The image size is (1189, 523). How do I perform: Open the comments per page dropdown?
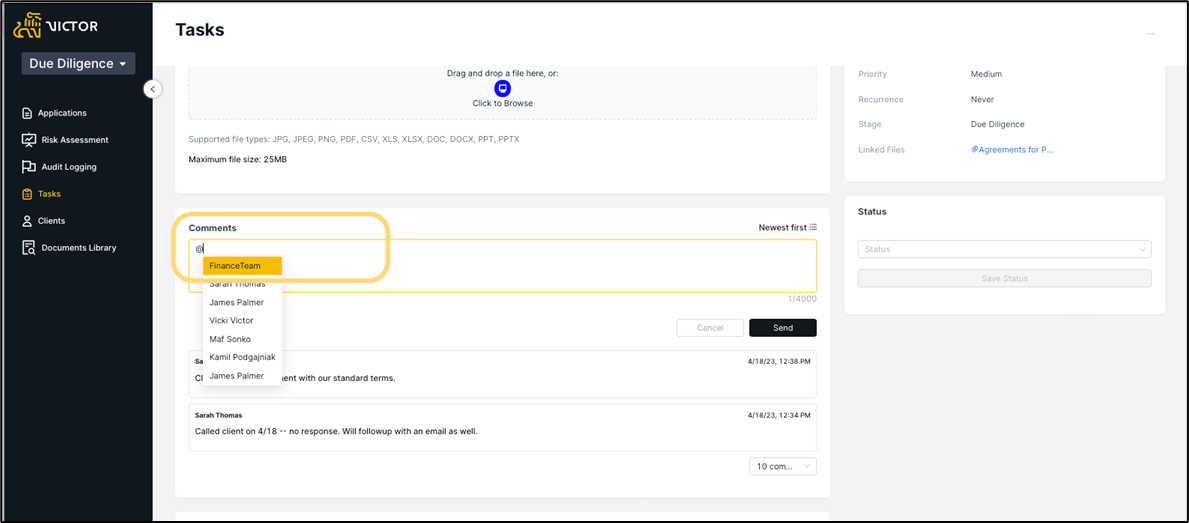coord(783,466)
